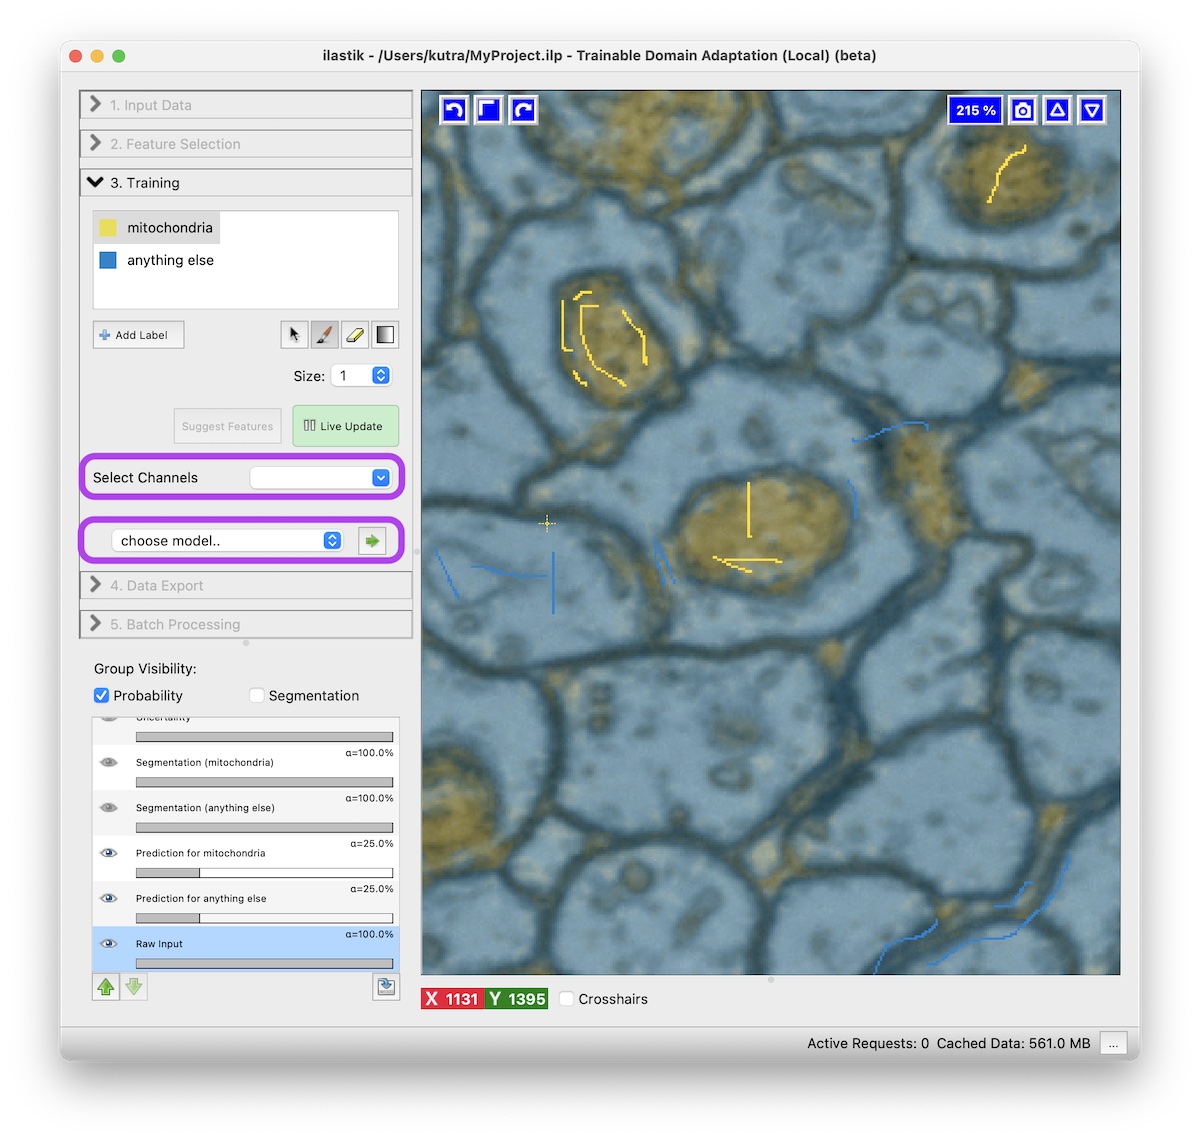Hide the Prediction for anything else layer
This screenshot has height=1140, width=1200.
(x=109, y=898)
